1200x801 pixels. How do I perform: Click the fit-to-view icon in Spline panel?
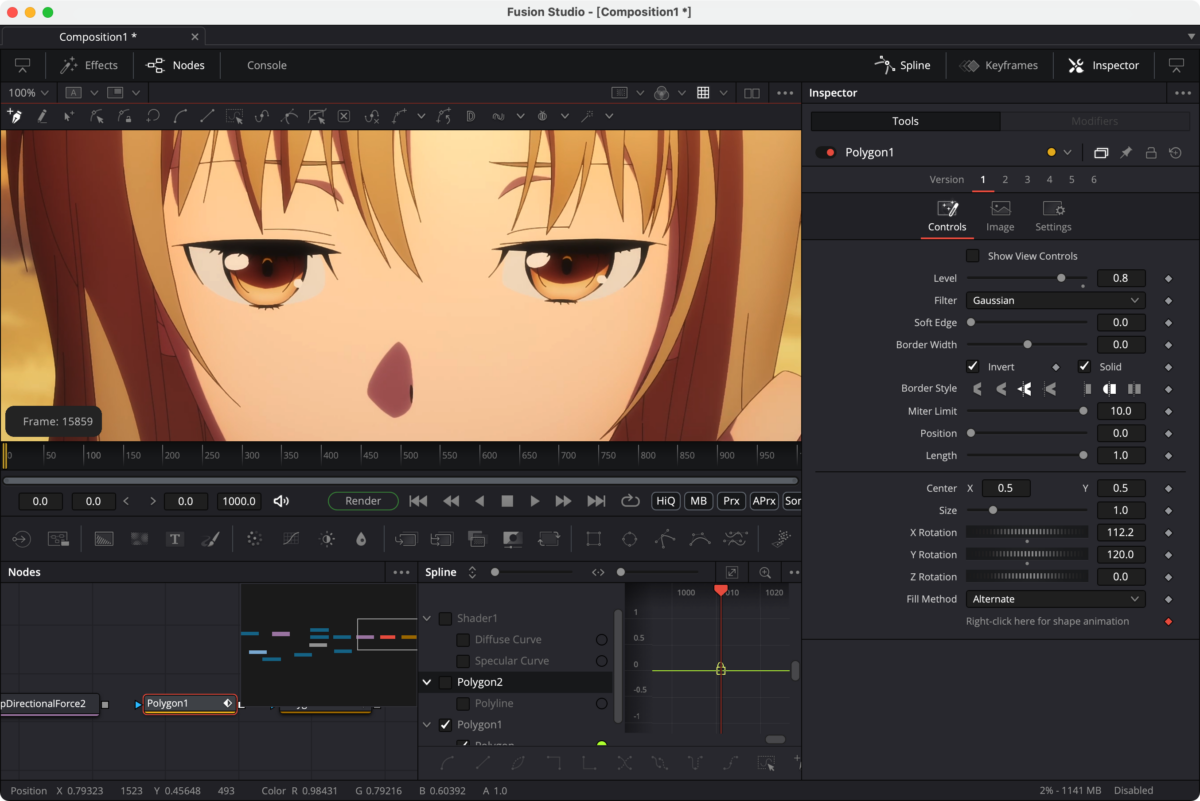(x=732, y=573)
